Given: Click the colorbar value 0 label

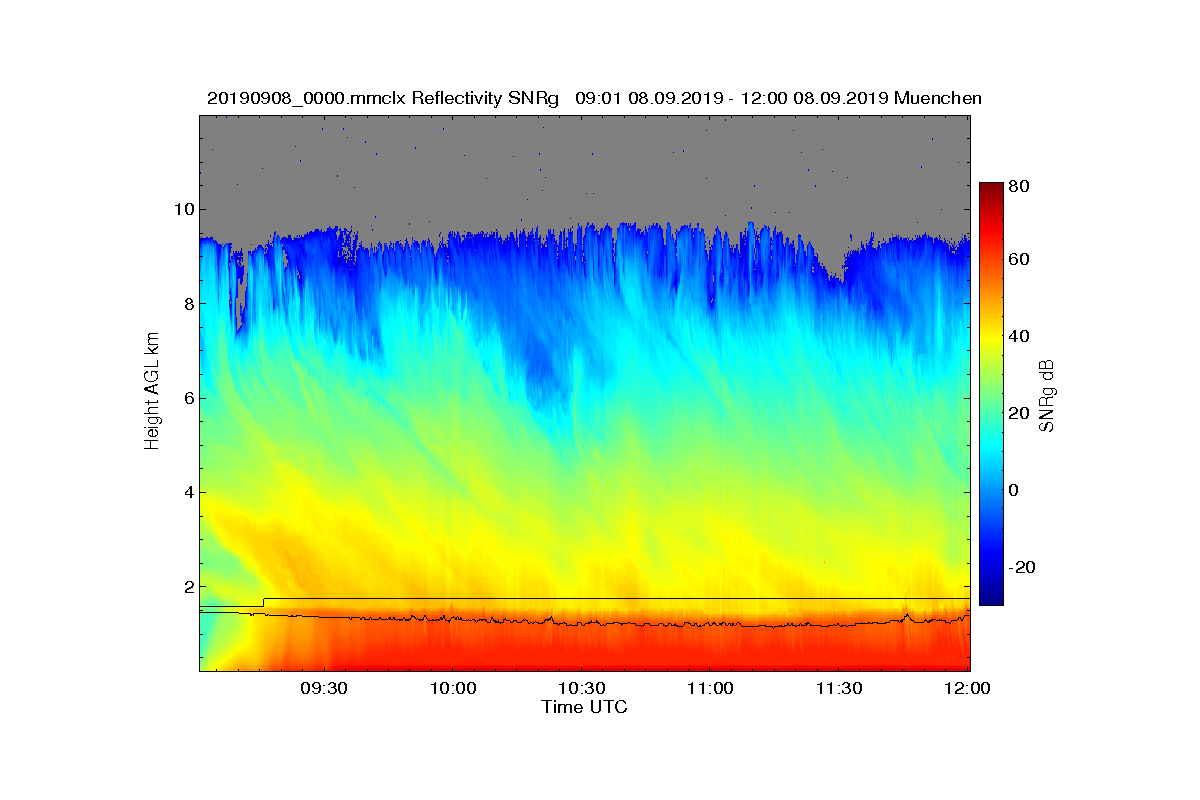Looking at the screenshot, I should click(x=1015, y=490).
